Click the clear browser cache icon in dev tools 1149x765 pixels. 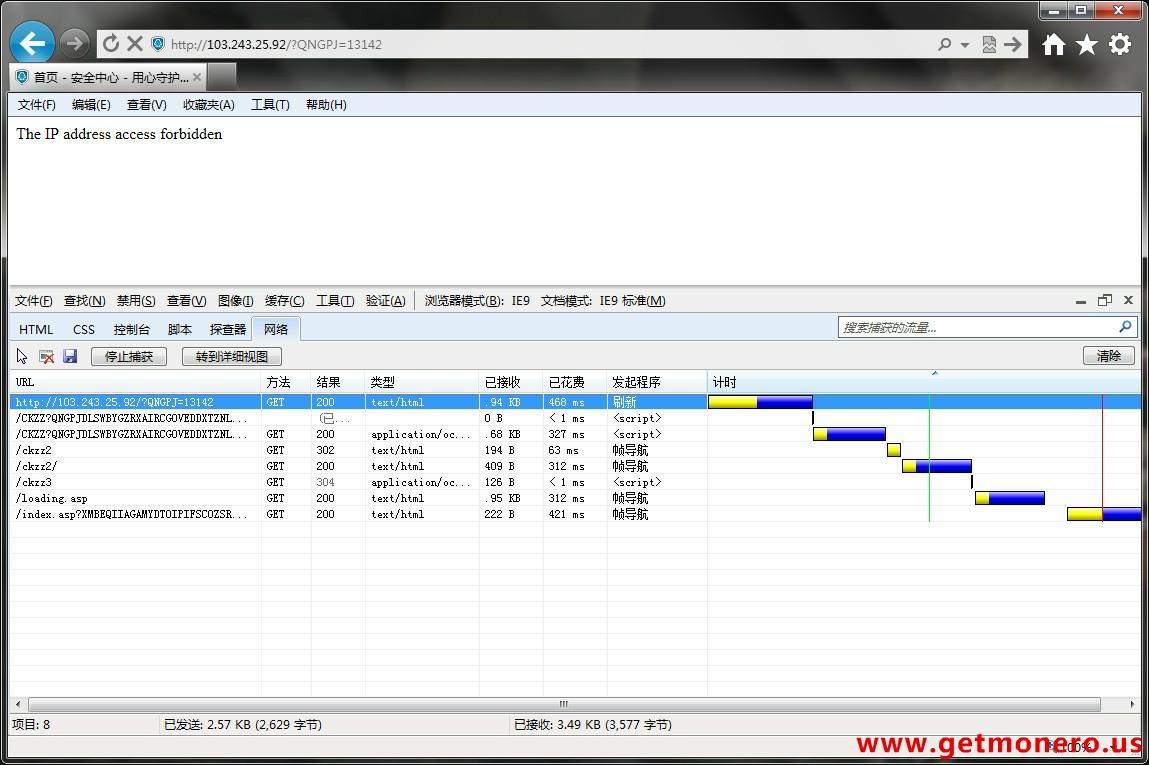click(x=46, y=356)
